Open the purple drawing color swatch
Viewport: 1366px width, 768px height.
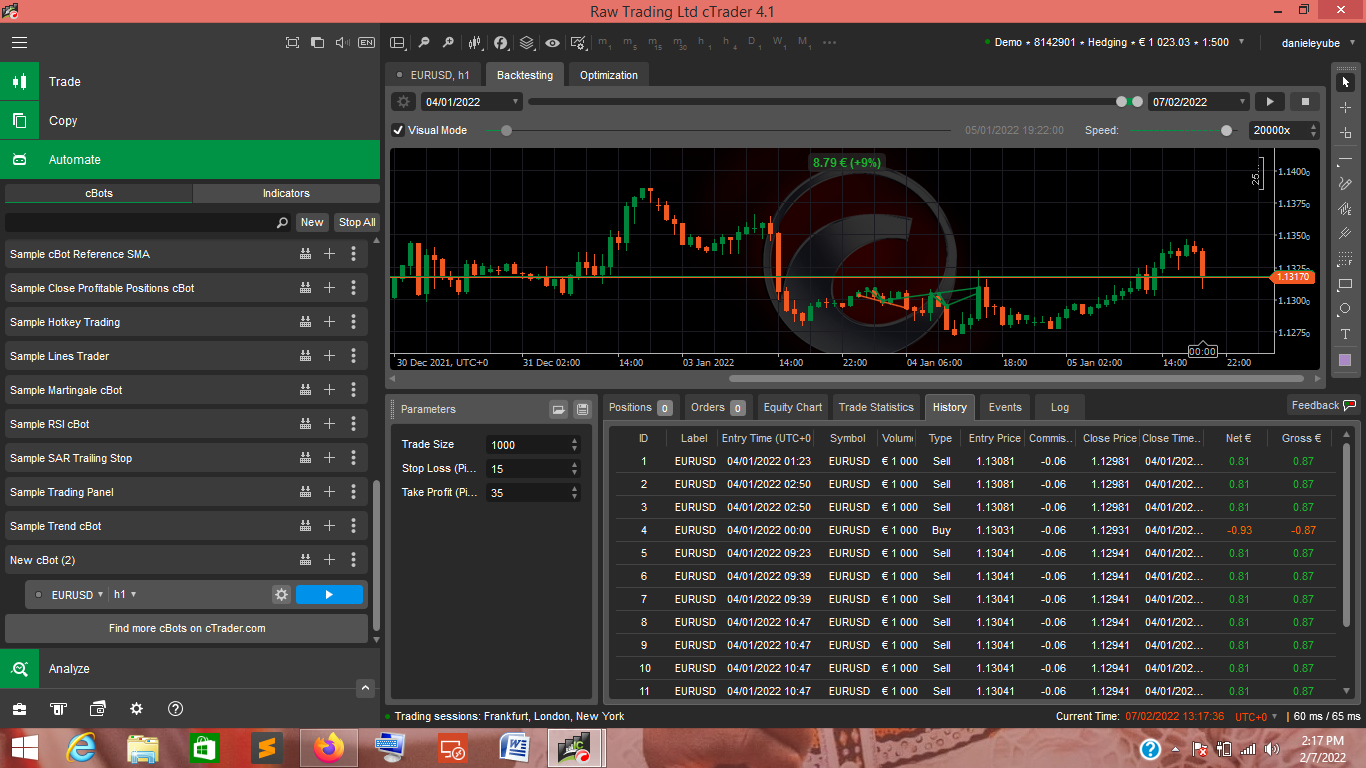(1345, 360)
